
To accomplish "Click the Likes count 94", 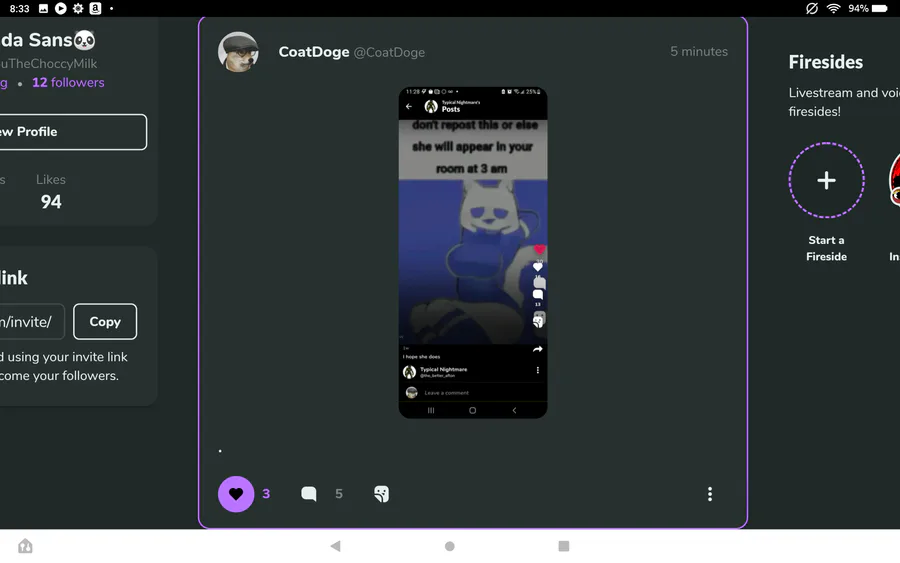I will 51,201.
